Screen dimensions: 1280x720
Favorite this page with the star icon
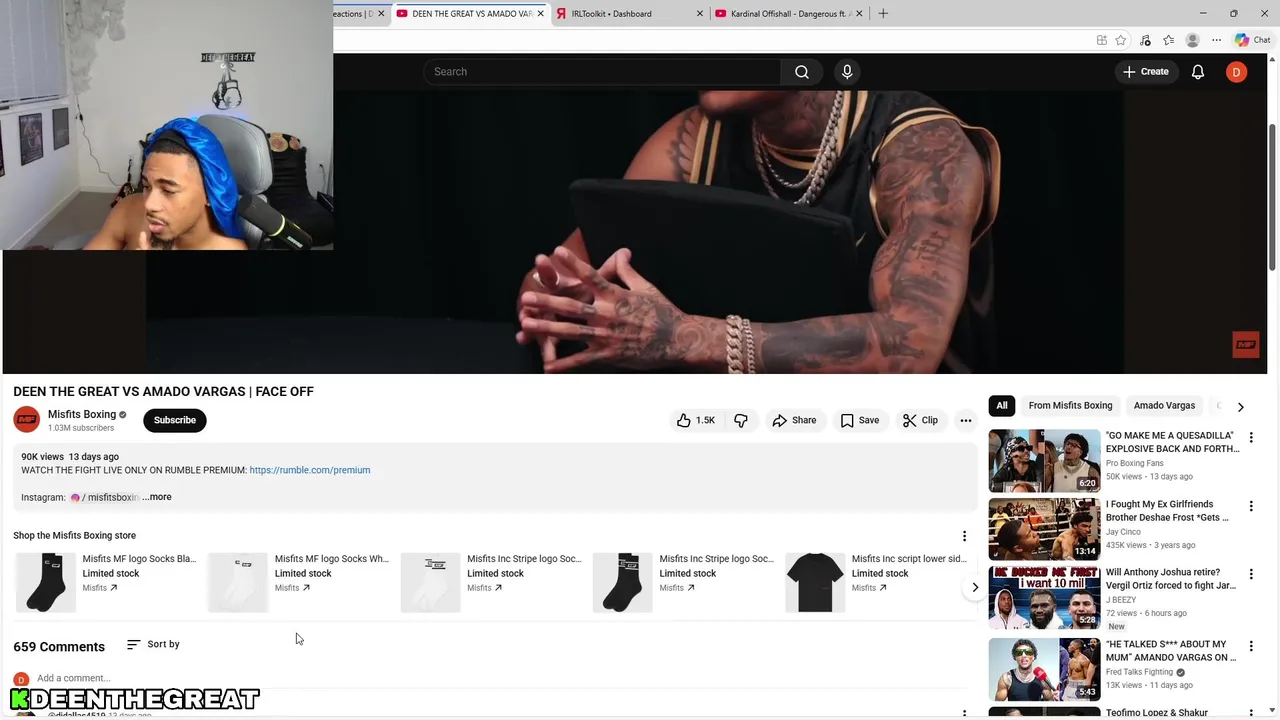(x=1121, y=40)
